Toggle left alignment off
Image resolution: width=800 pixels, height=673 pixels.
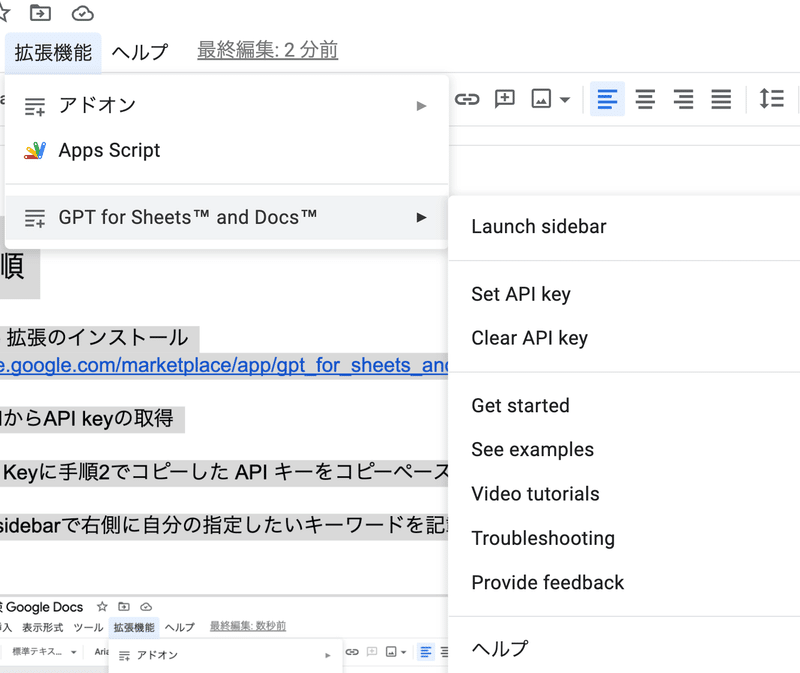point(607,99)
